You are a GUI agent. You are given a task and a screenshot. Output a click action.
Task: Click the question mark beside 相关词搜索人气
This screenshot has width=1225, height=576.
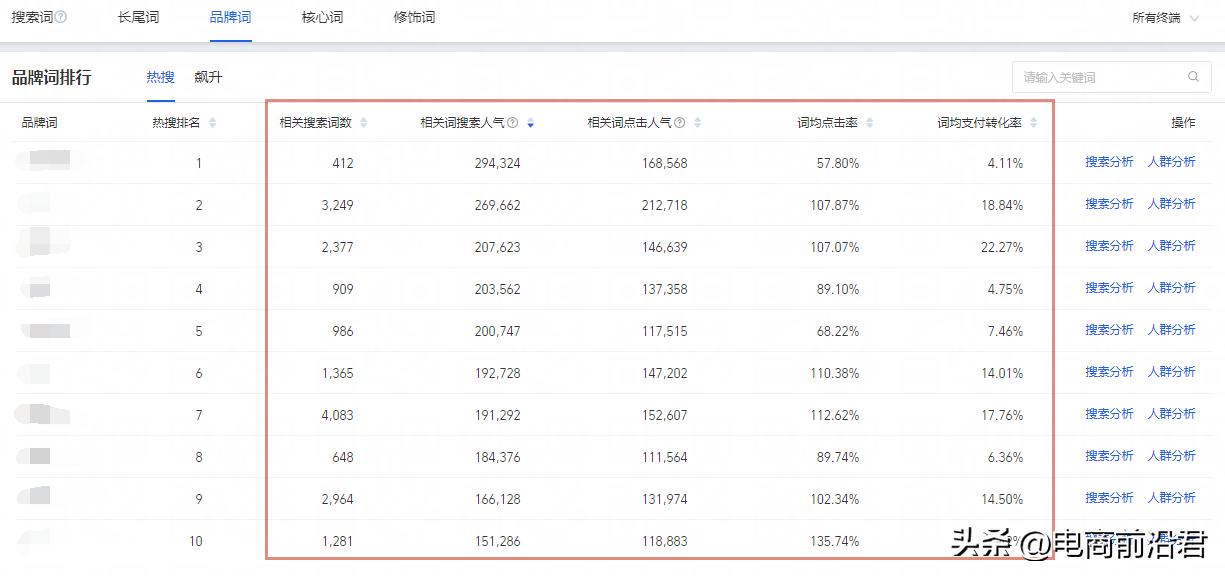(x=511, y=122)
